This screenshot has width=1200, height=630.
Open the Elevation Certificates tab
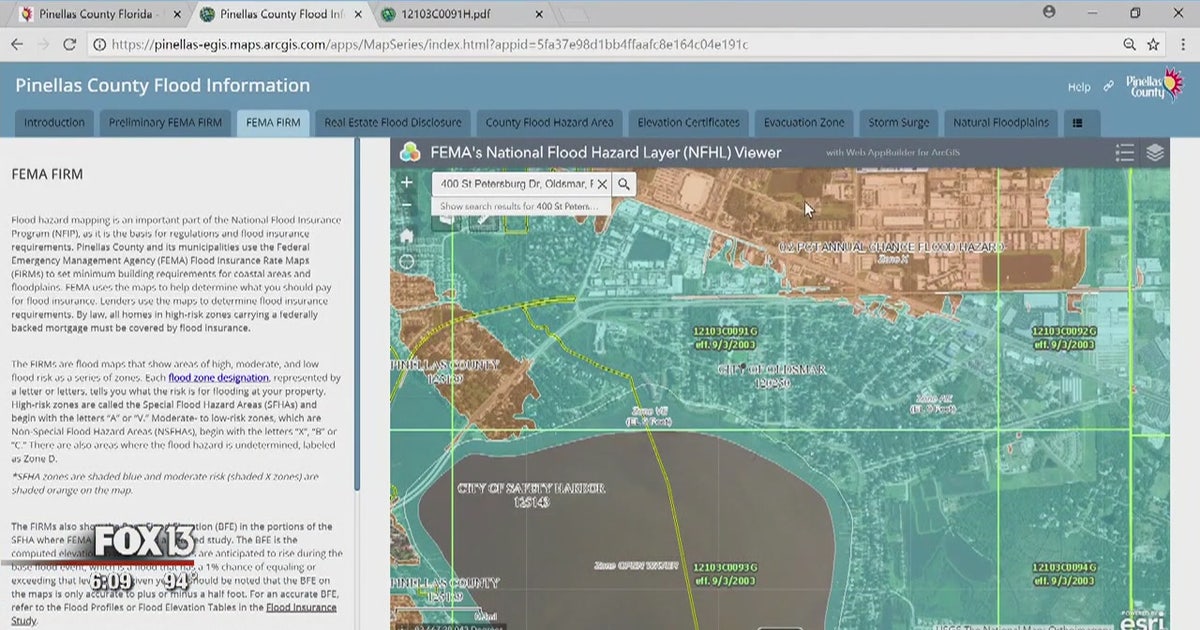tap(688, 123)
